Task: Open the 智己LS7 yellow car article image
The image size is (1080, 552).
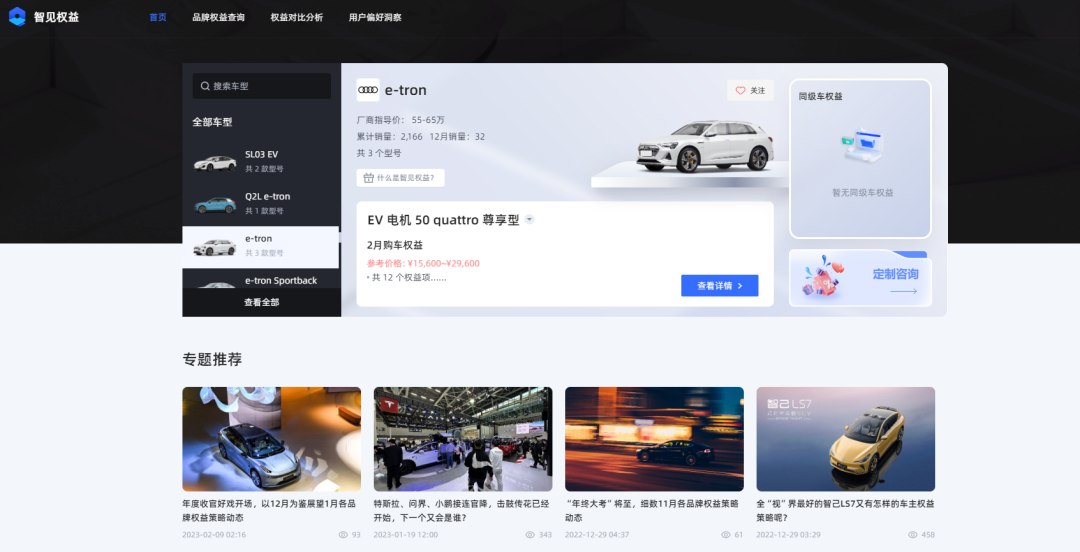Action: [846, 439]
